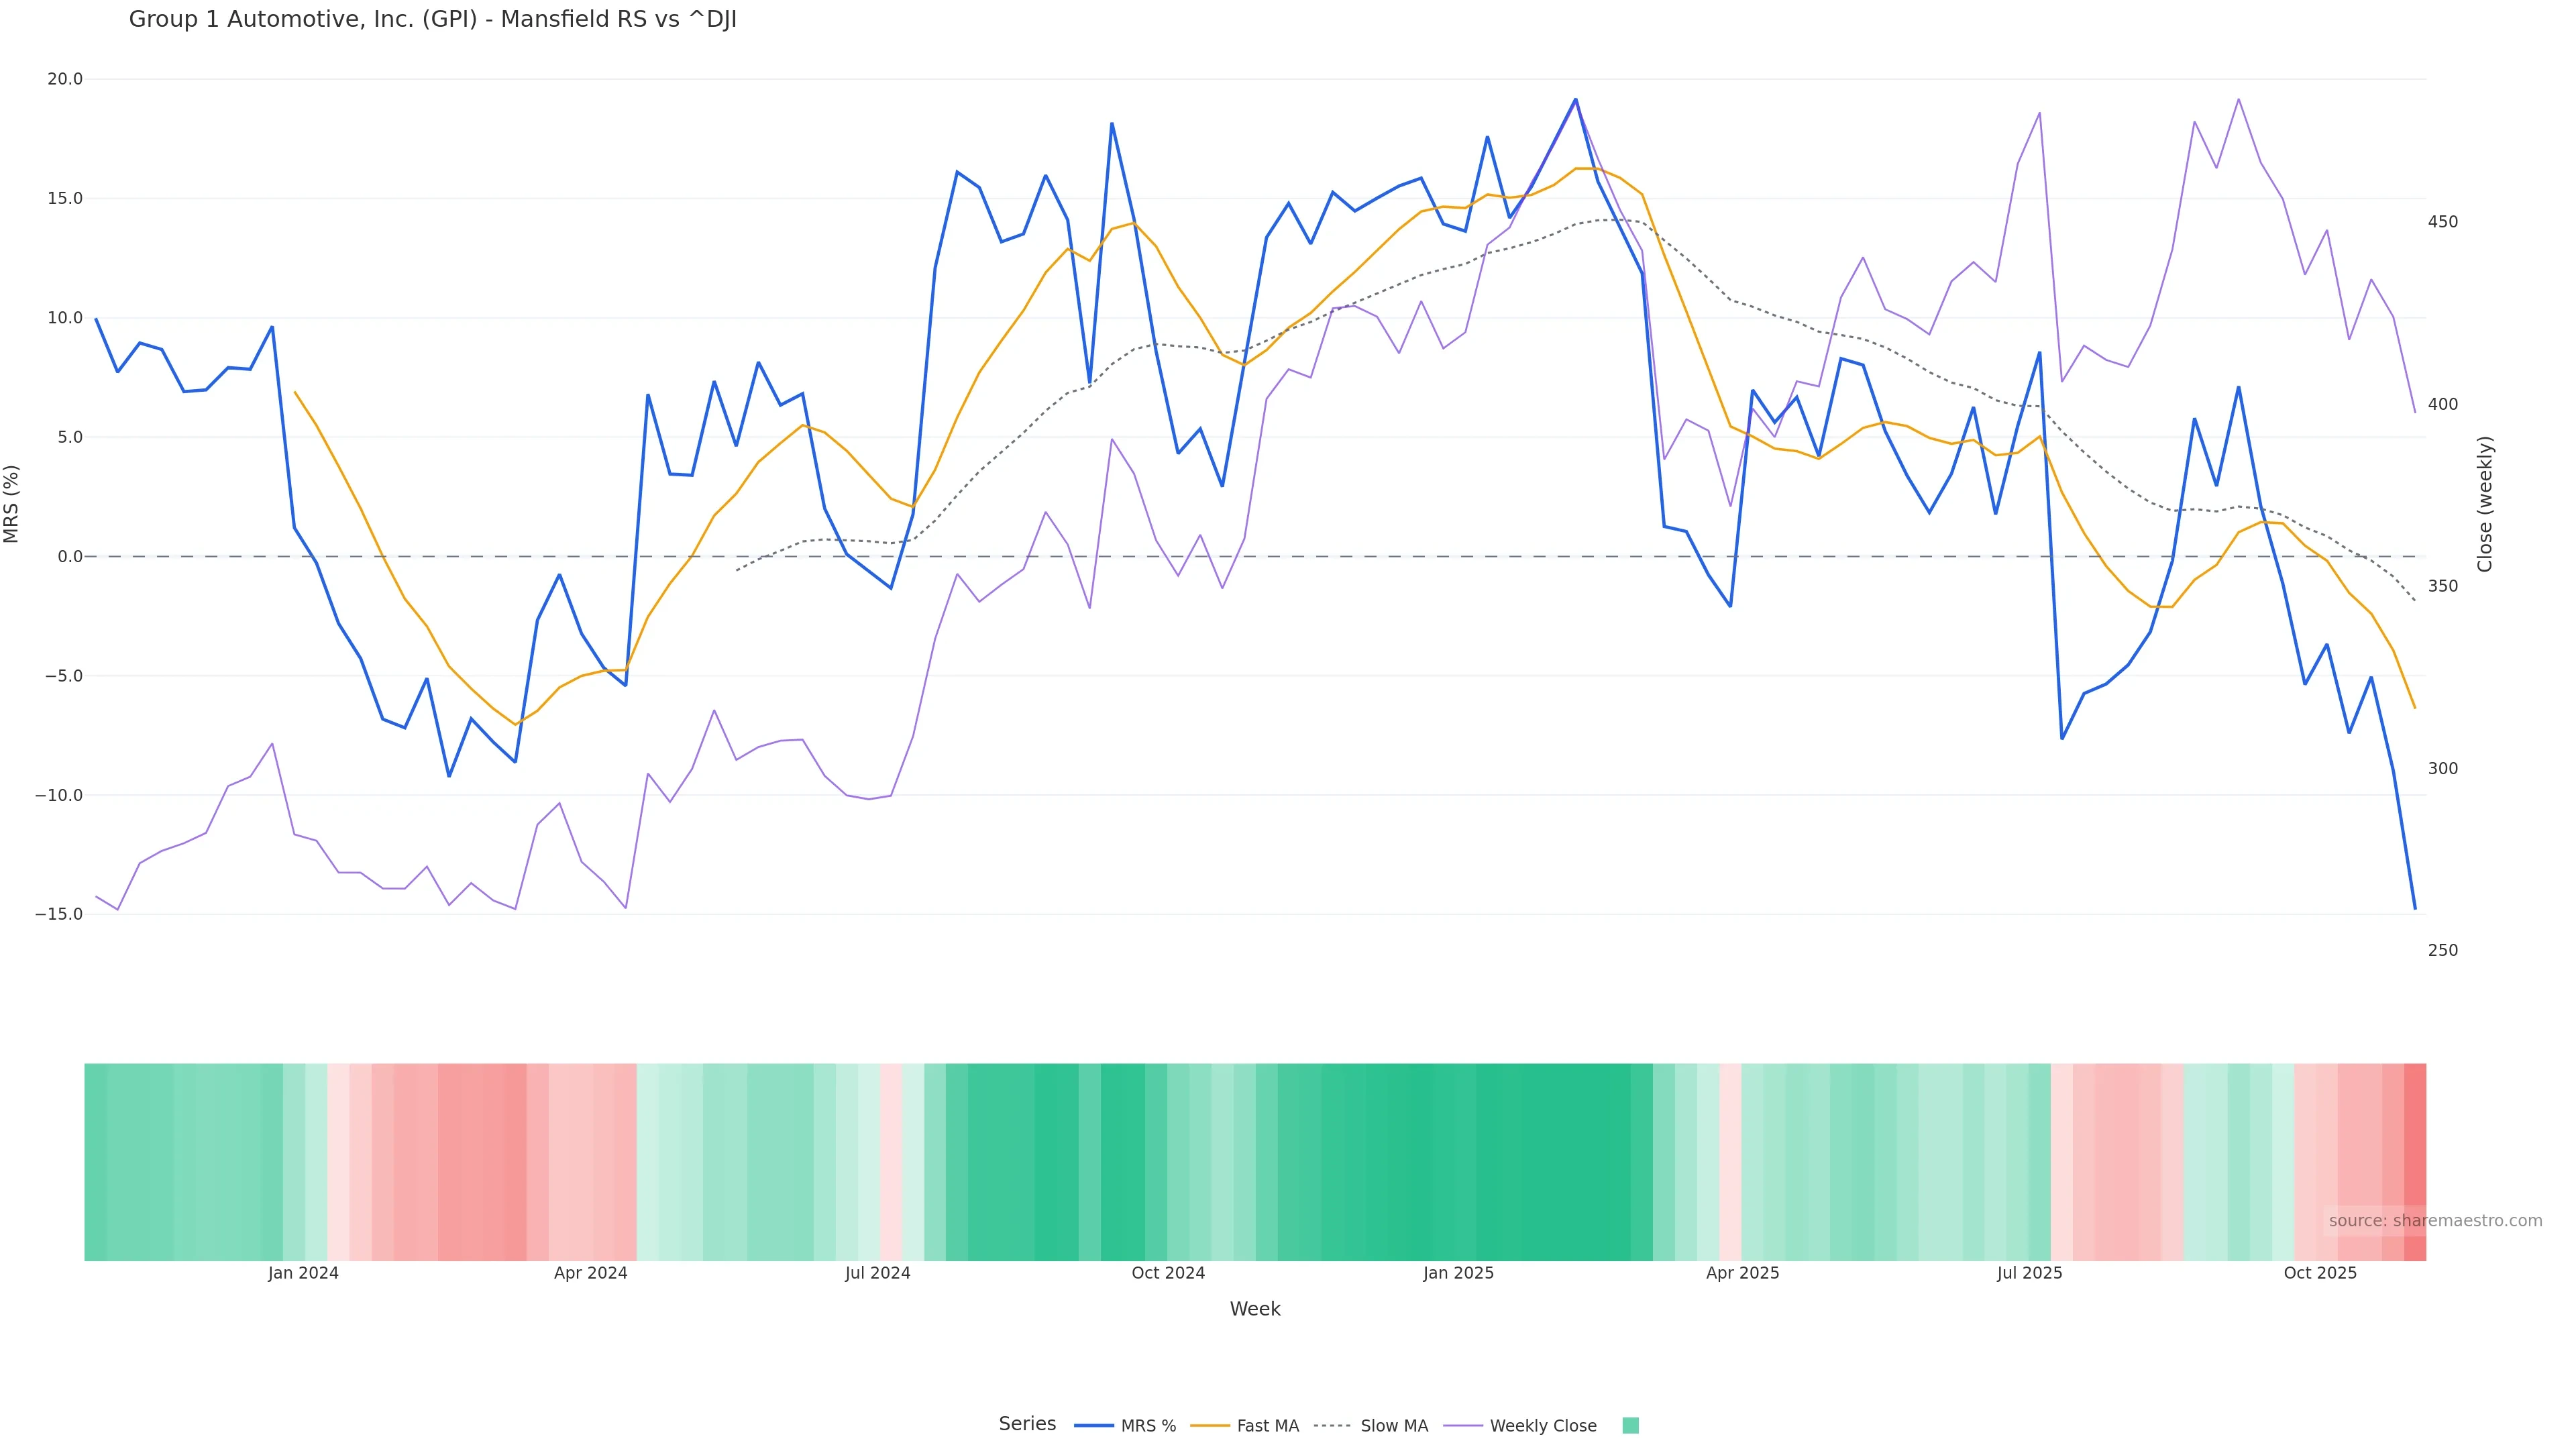
Task: Click the 'Oct 2025' x-axis tick label
Action: coord(2320,1273)
